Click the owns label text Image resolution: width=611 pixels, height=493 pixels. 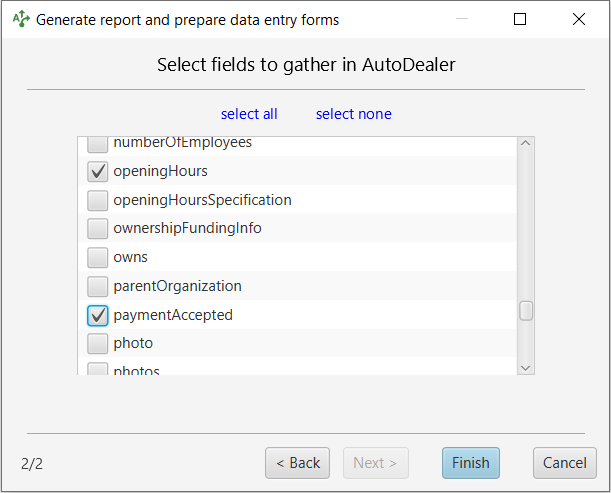[131, 258]
